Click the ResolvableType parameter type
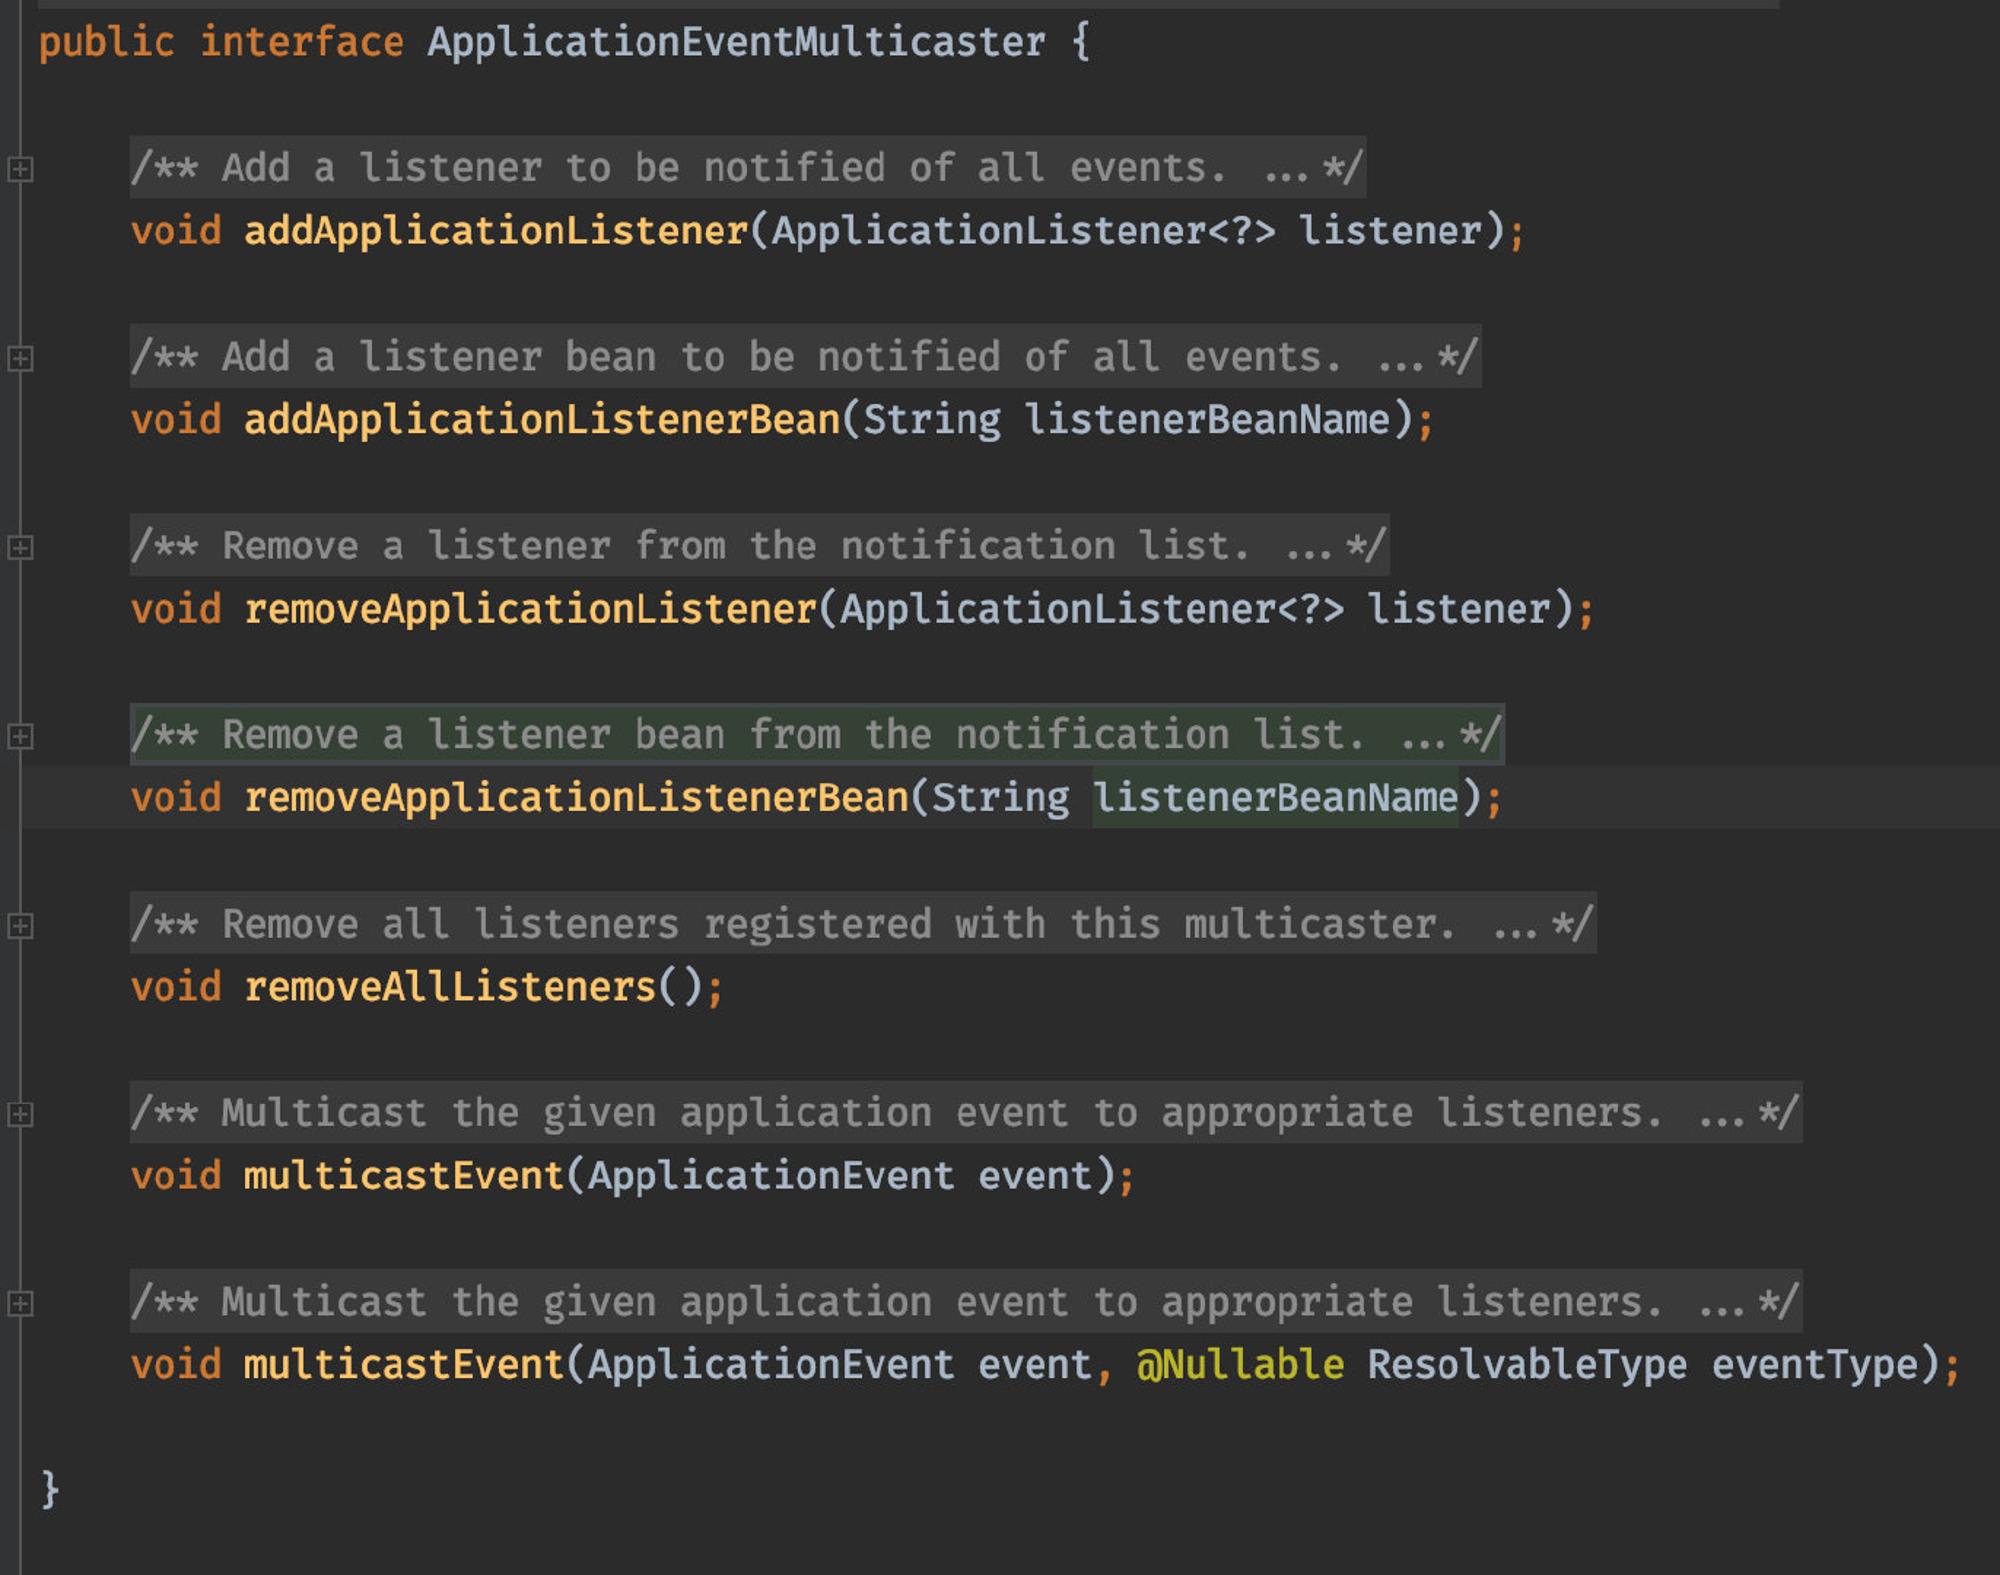Screen dimensions: 2000x1575 1527,1365
